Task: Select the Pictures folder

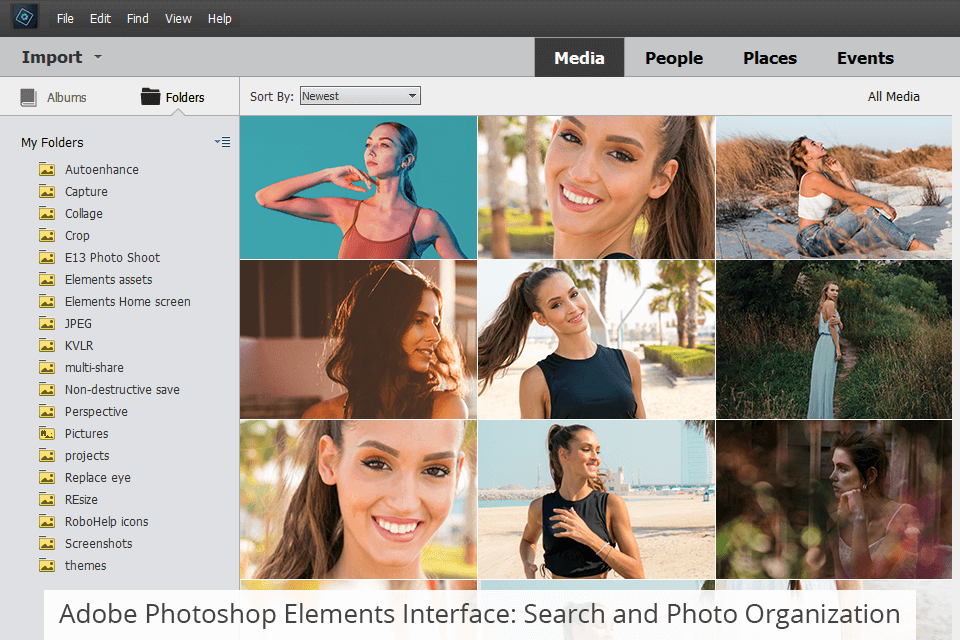Action: coord(86,434)
